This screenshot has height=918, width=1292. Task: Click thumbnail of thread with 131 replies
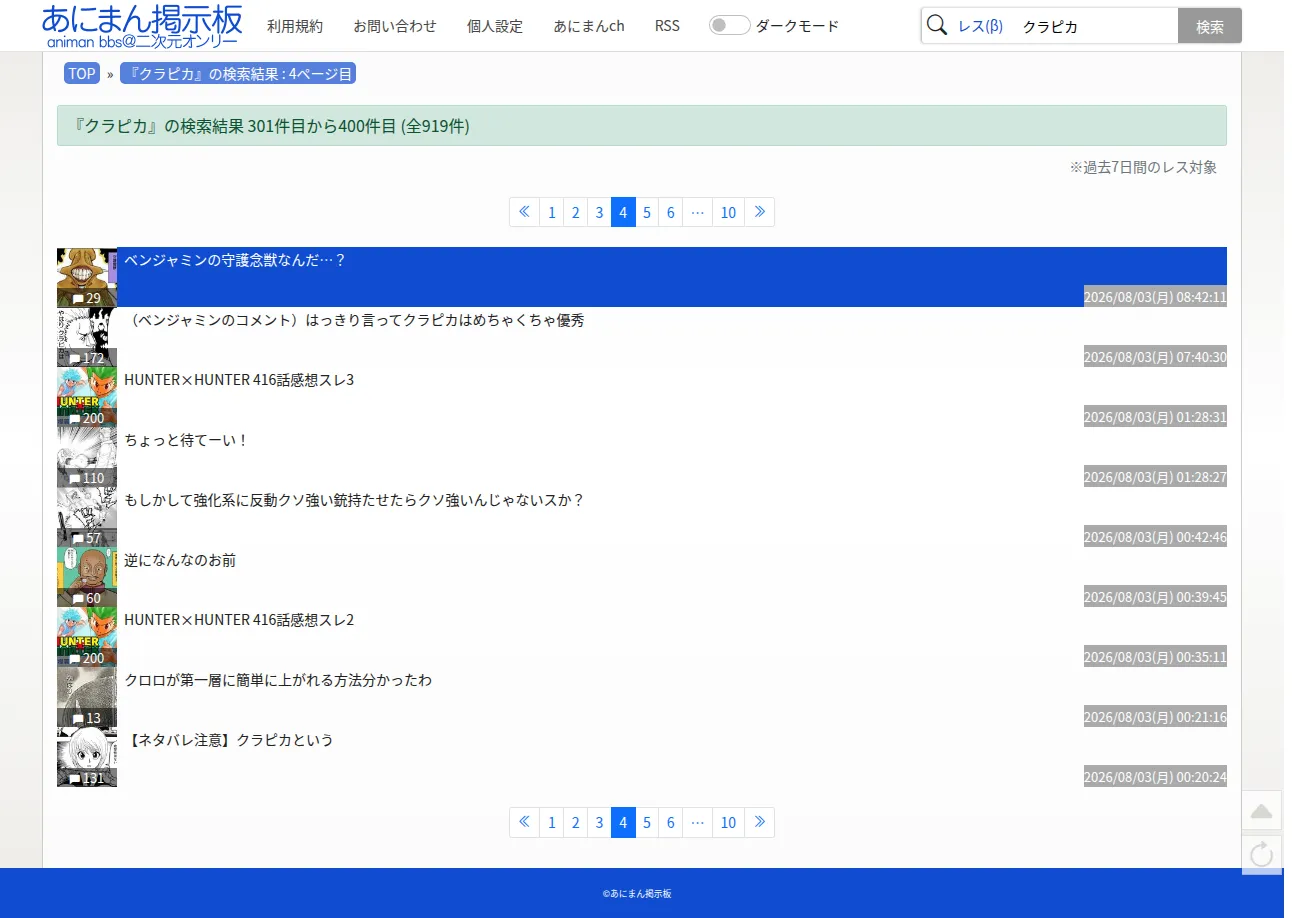click(87, 757)
